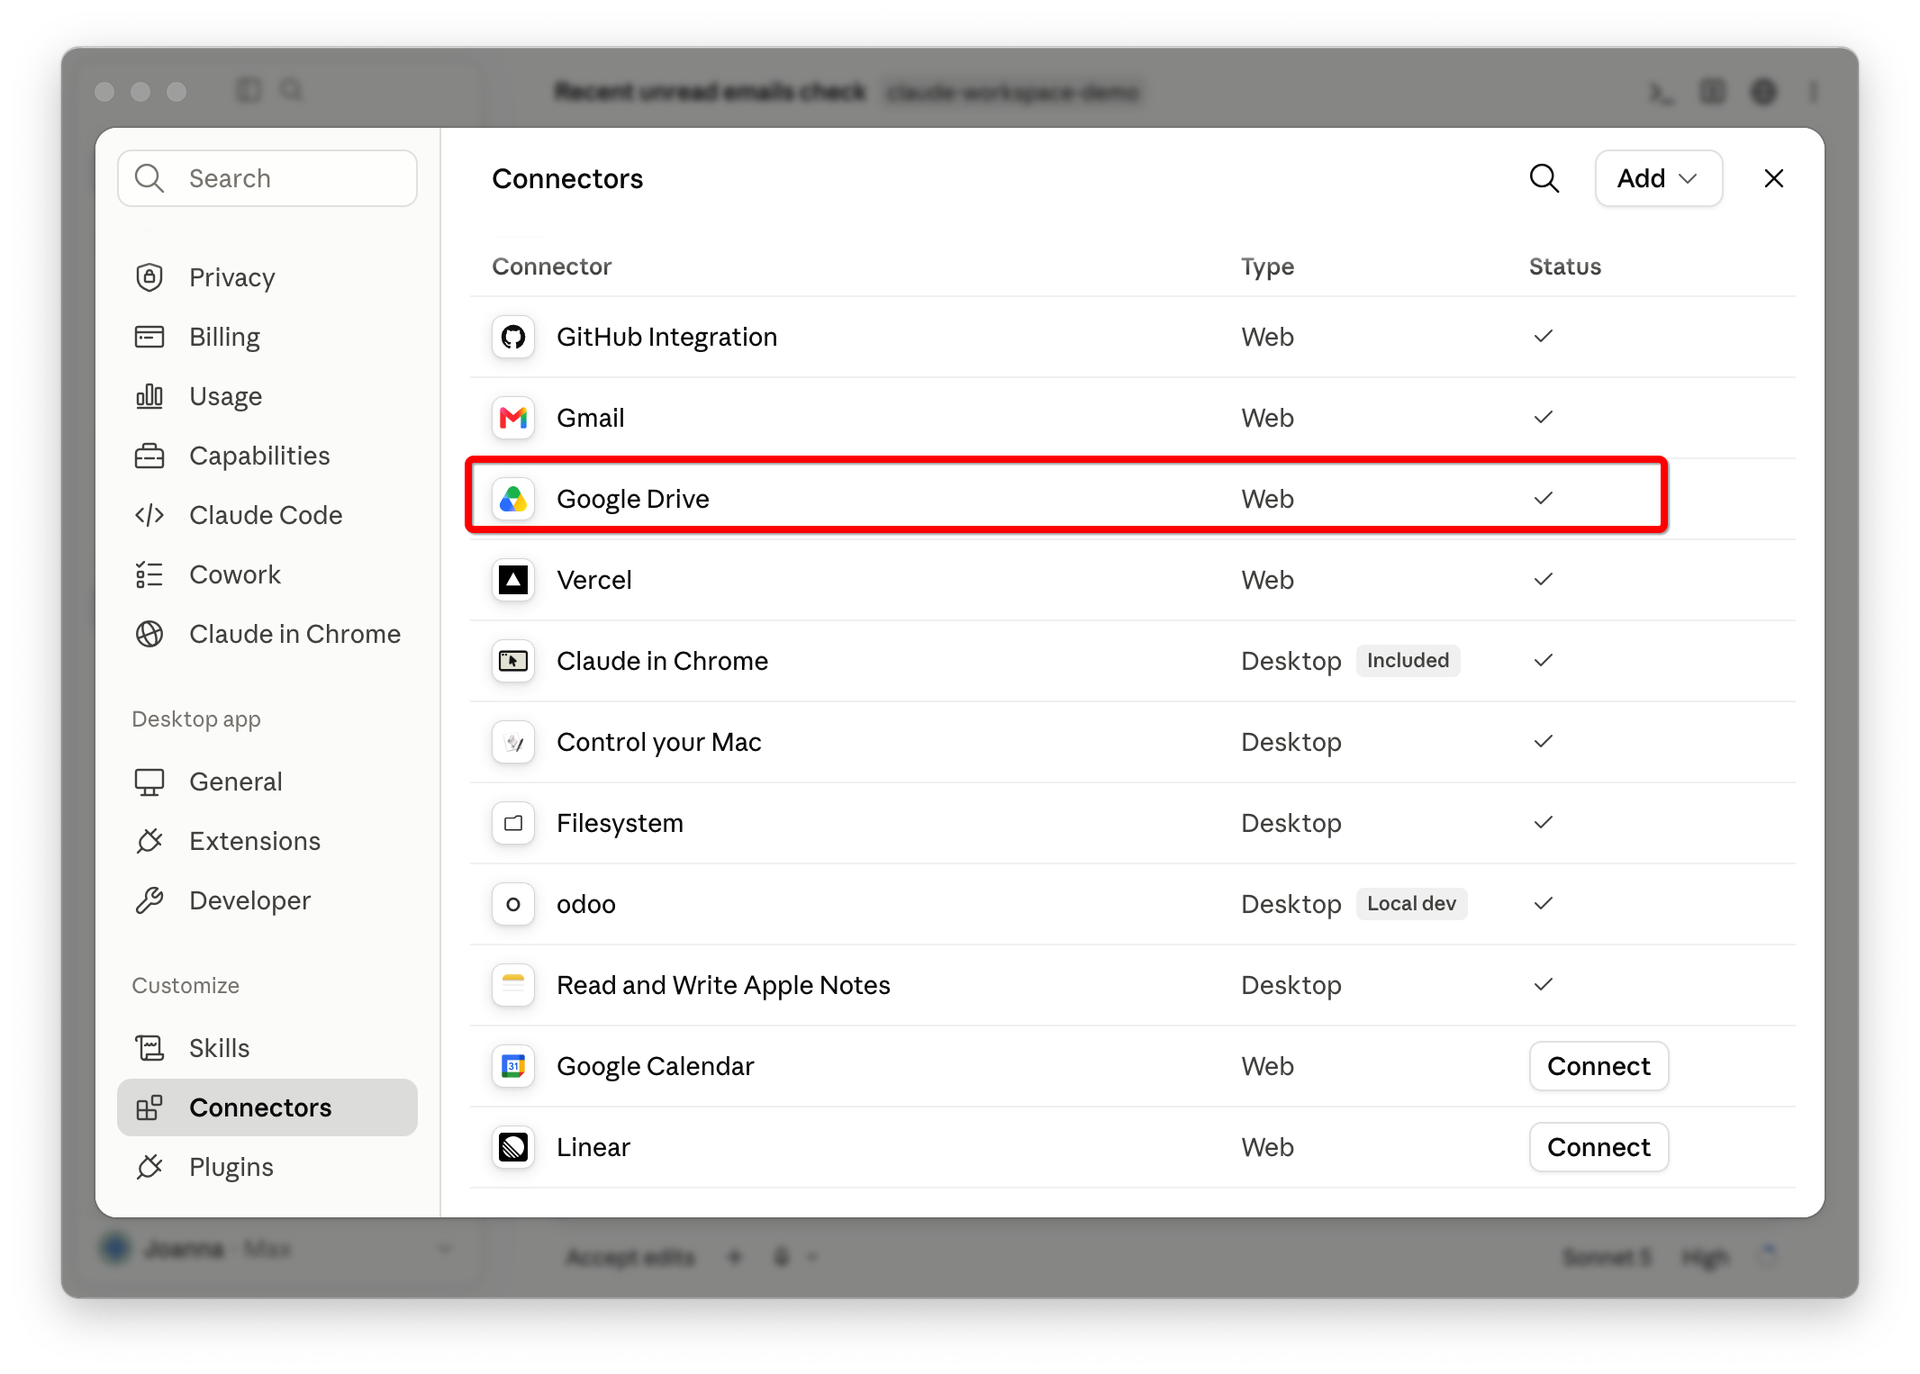Focus the Search field in the sidebar

click(267, 178)
